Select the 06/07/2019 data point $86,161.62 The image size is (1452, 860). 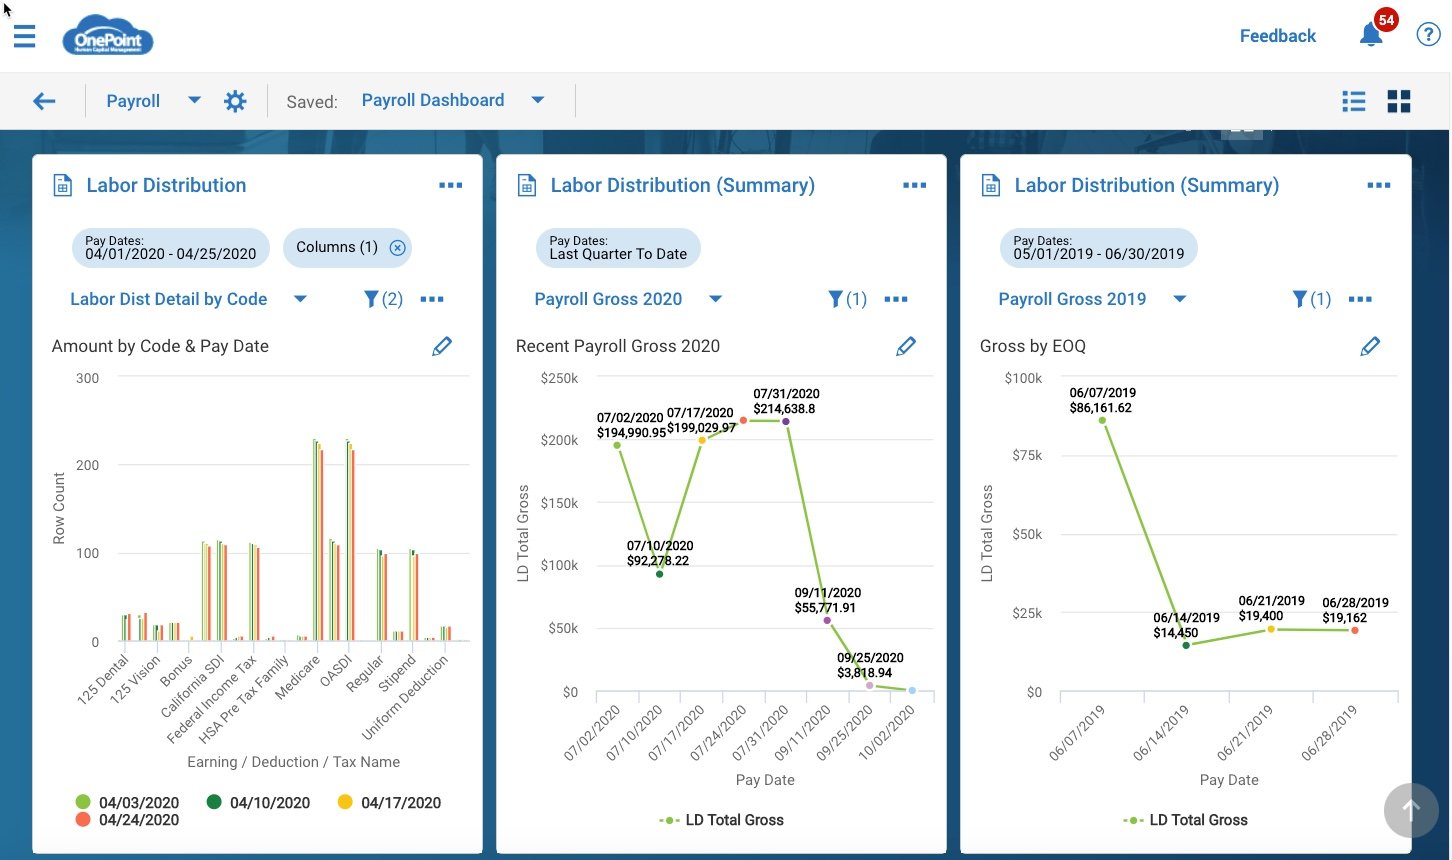click(x=1102, y=420)
